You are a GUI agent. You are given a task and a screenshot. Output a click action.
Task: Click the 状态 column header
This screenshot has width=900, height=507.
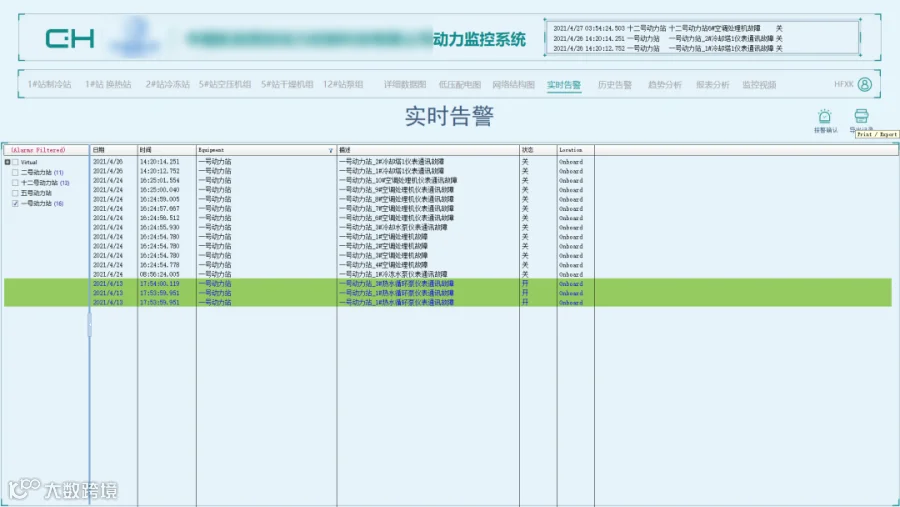pos(538,150)
